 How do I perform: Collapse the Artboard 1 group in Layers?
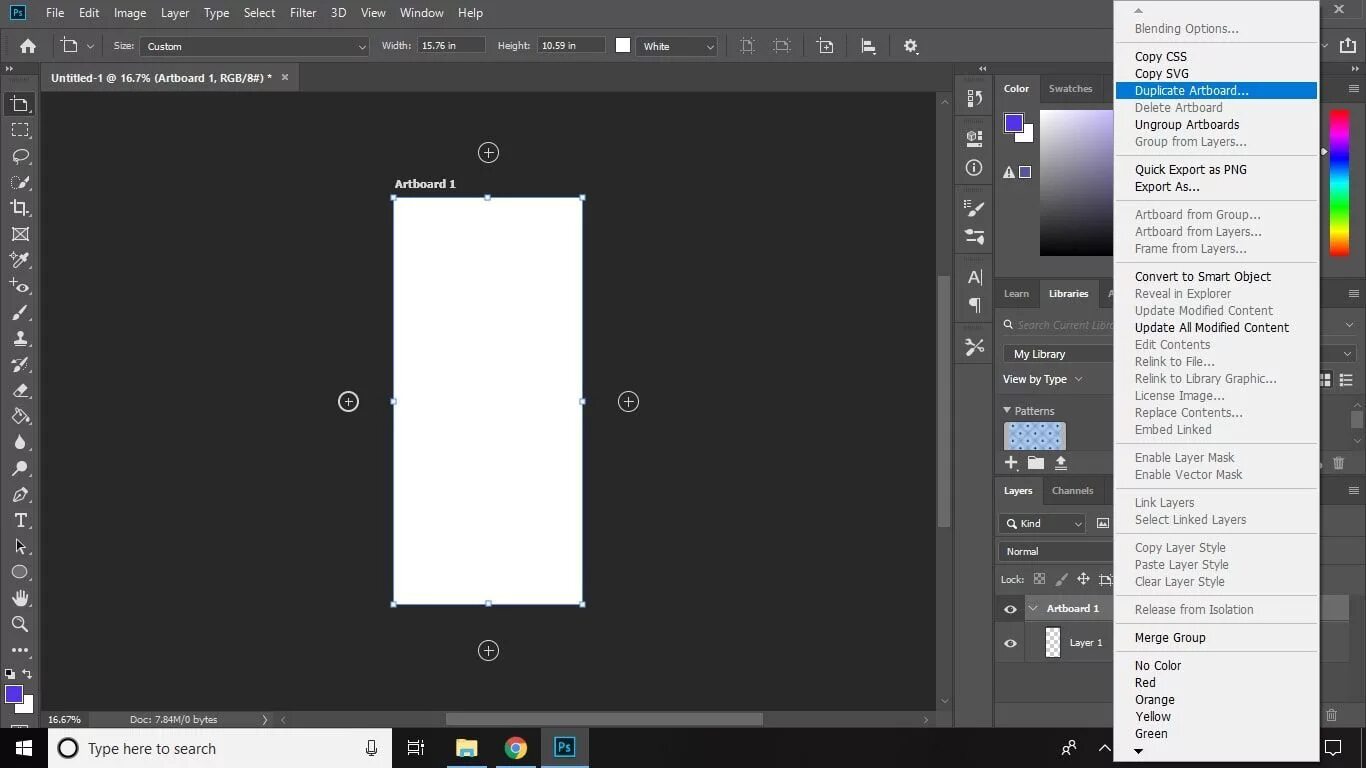1033,609
